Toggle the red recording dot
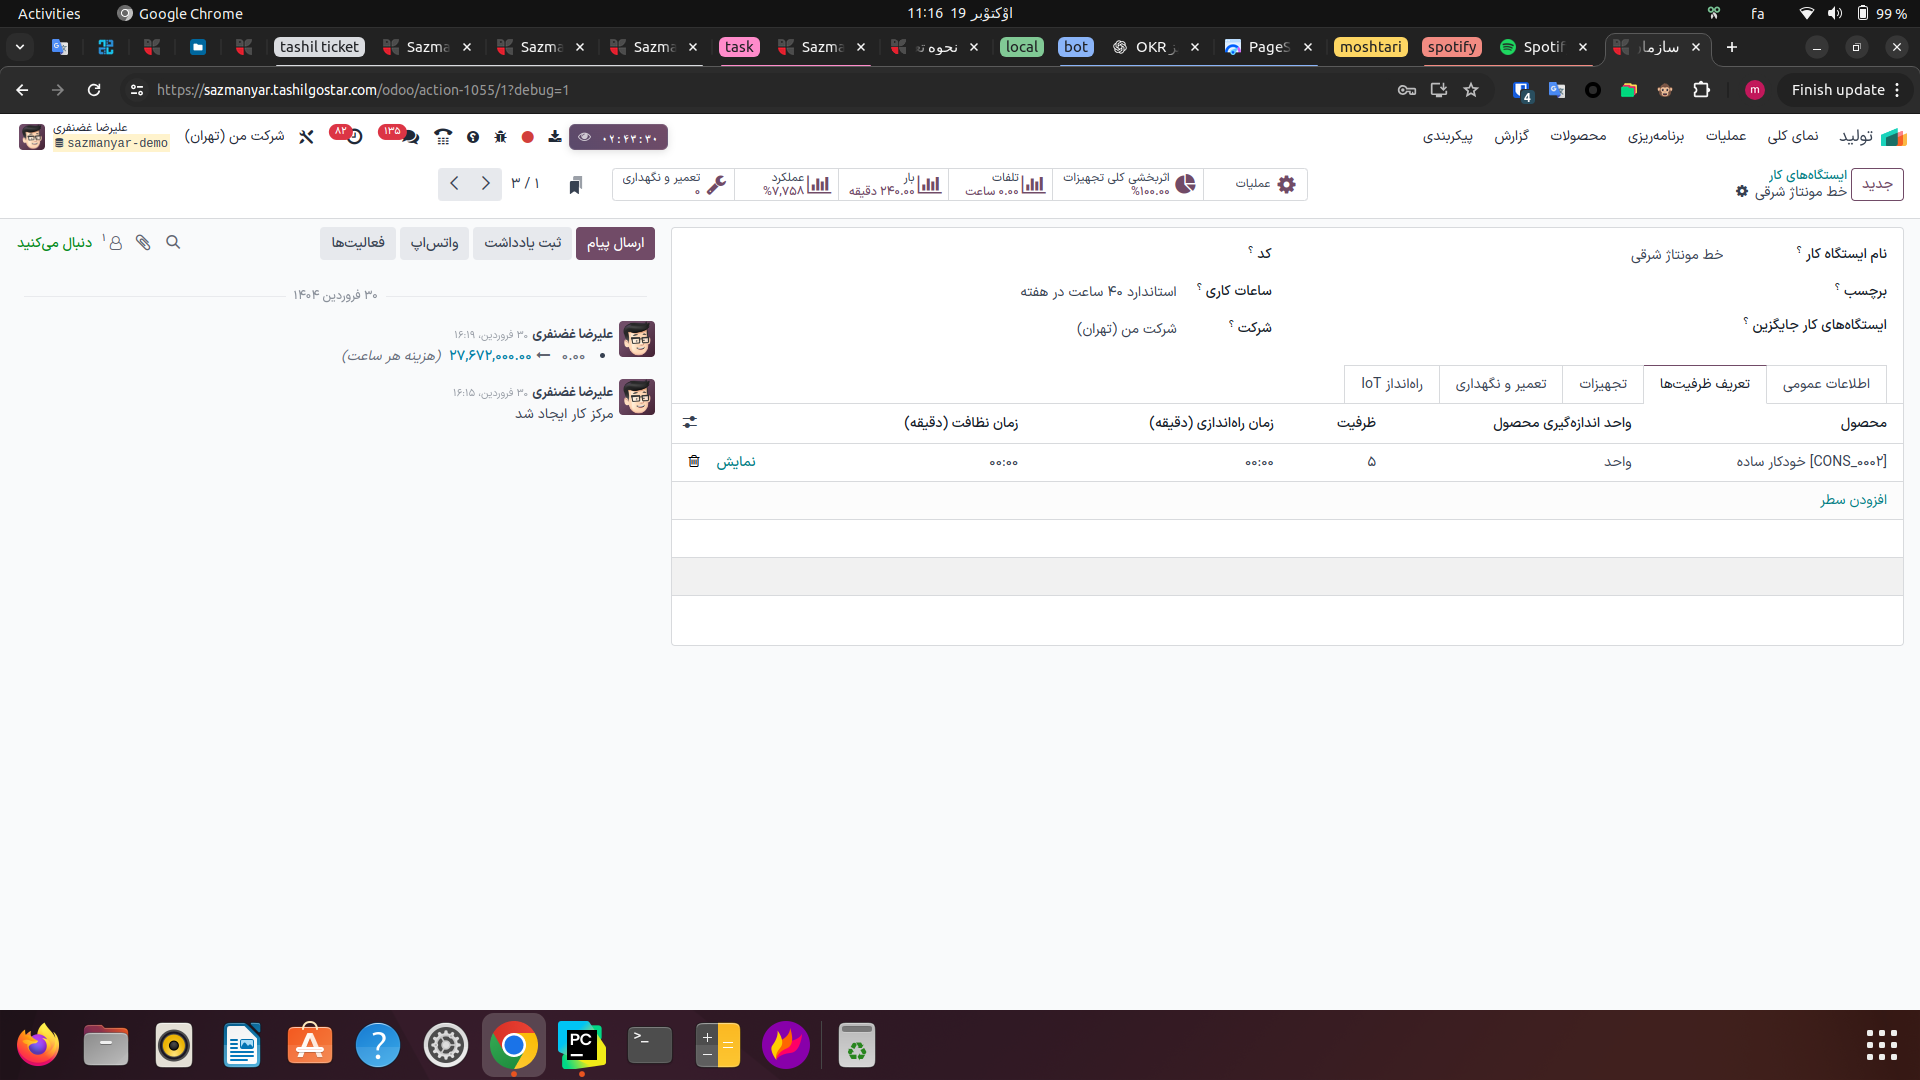The height and width of the screenshot is (1080, 1920). (528, 137)
